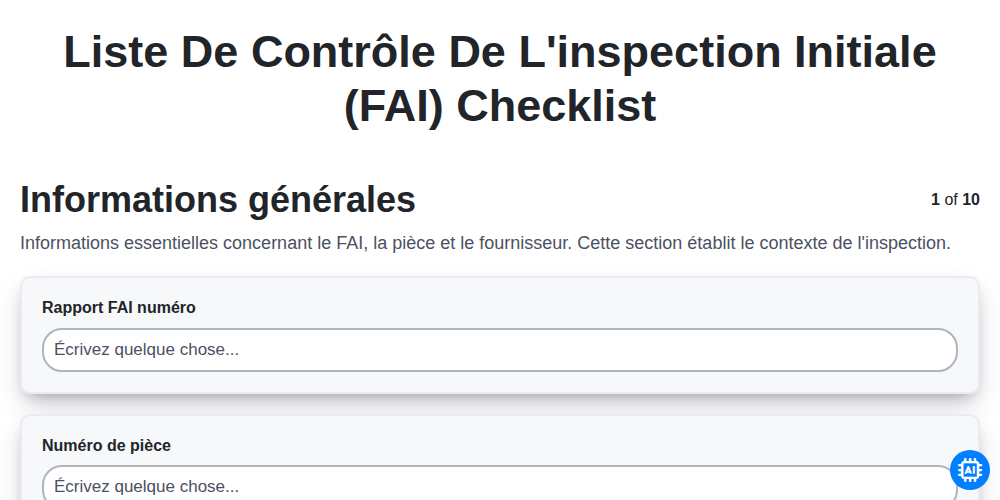Click the "Rapport FAI numéro" field label
This screenshot has height=500, width=1000.
point(119,307)
